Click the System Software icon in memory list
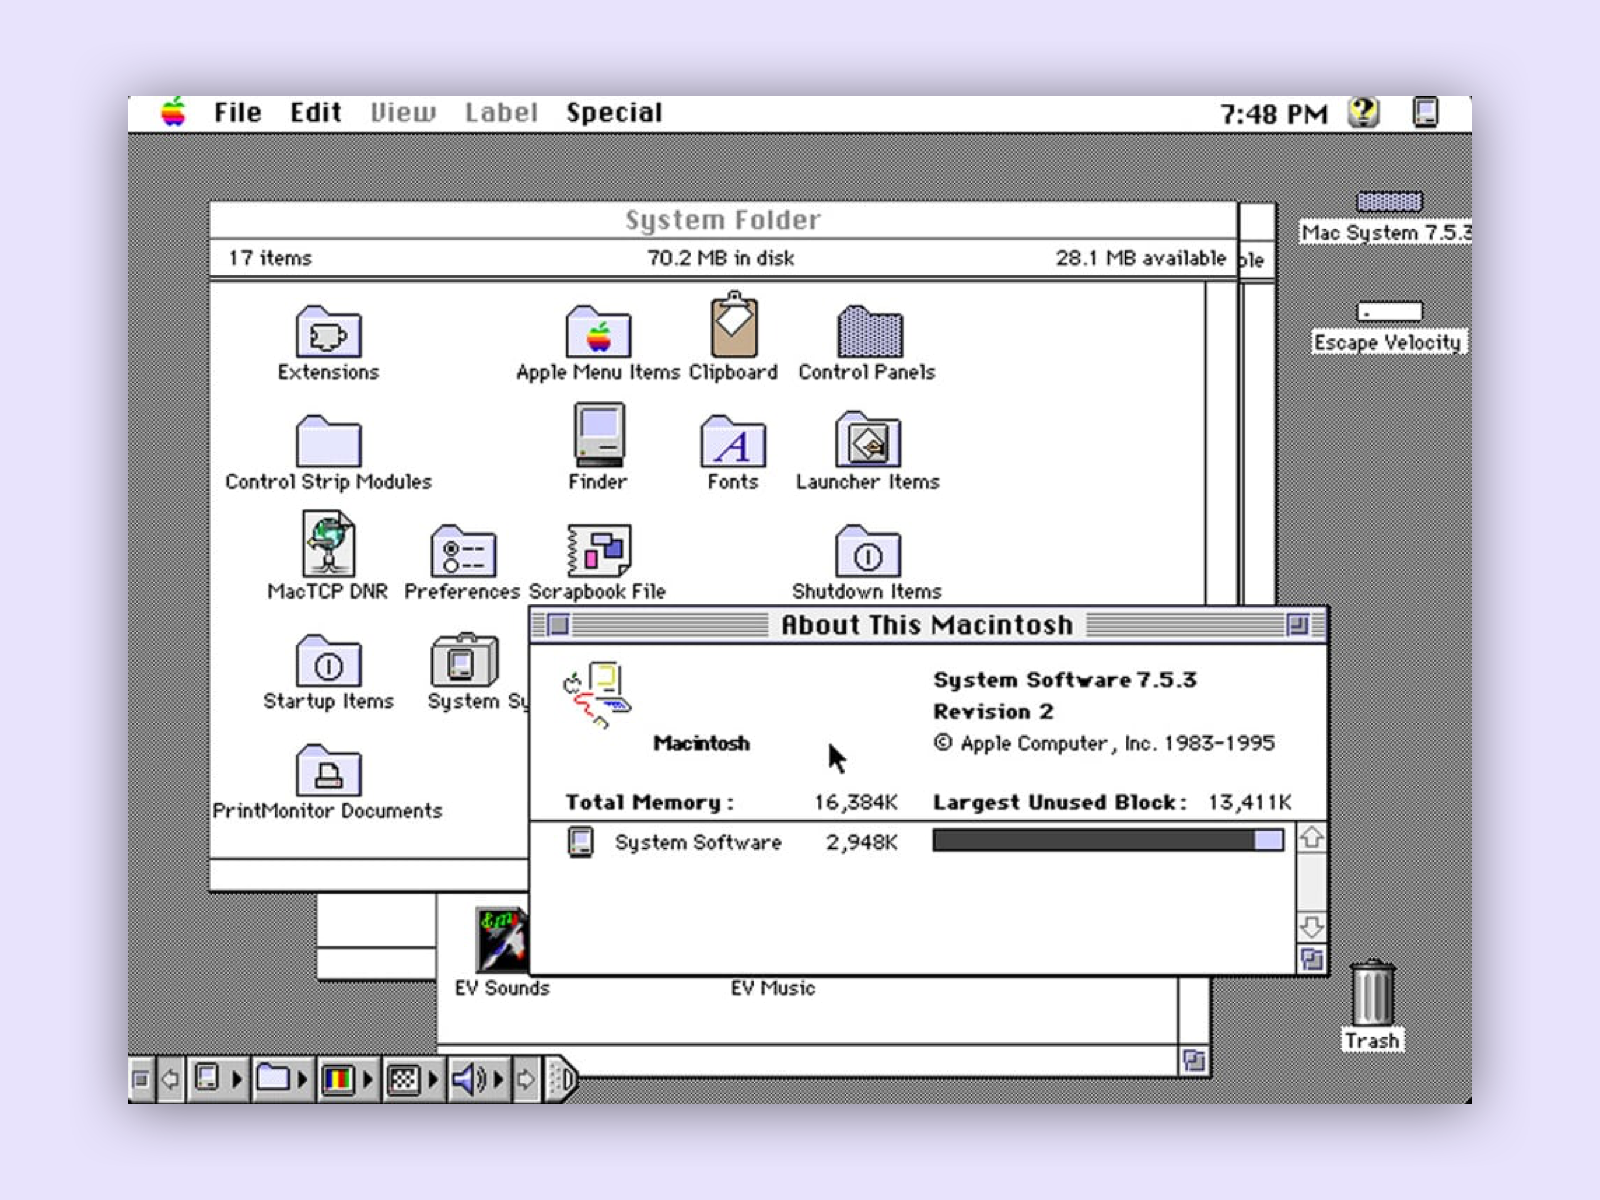 [x=580, y=841]
